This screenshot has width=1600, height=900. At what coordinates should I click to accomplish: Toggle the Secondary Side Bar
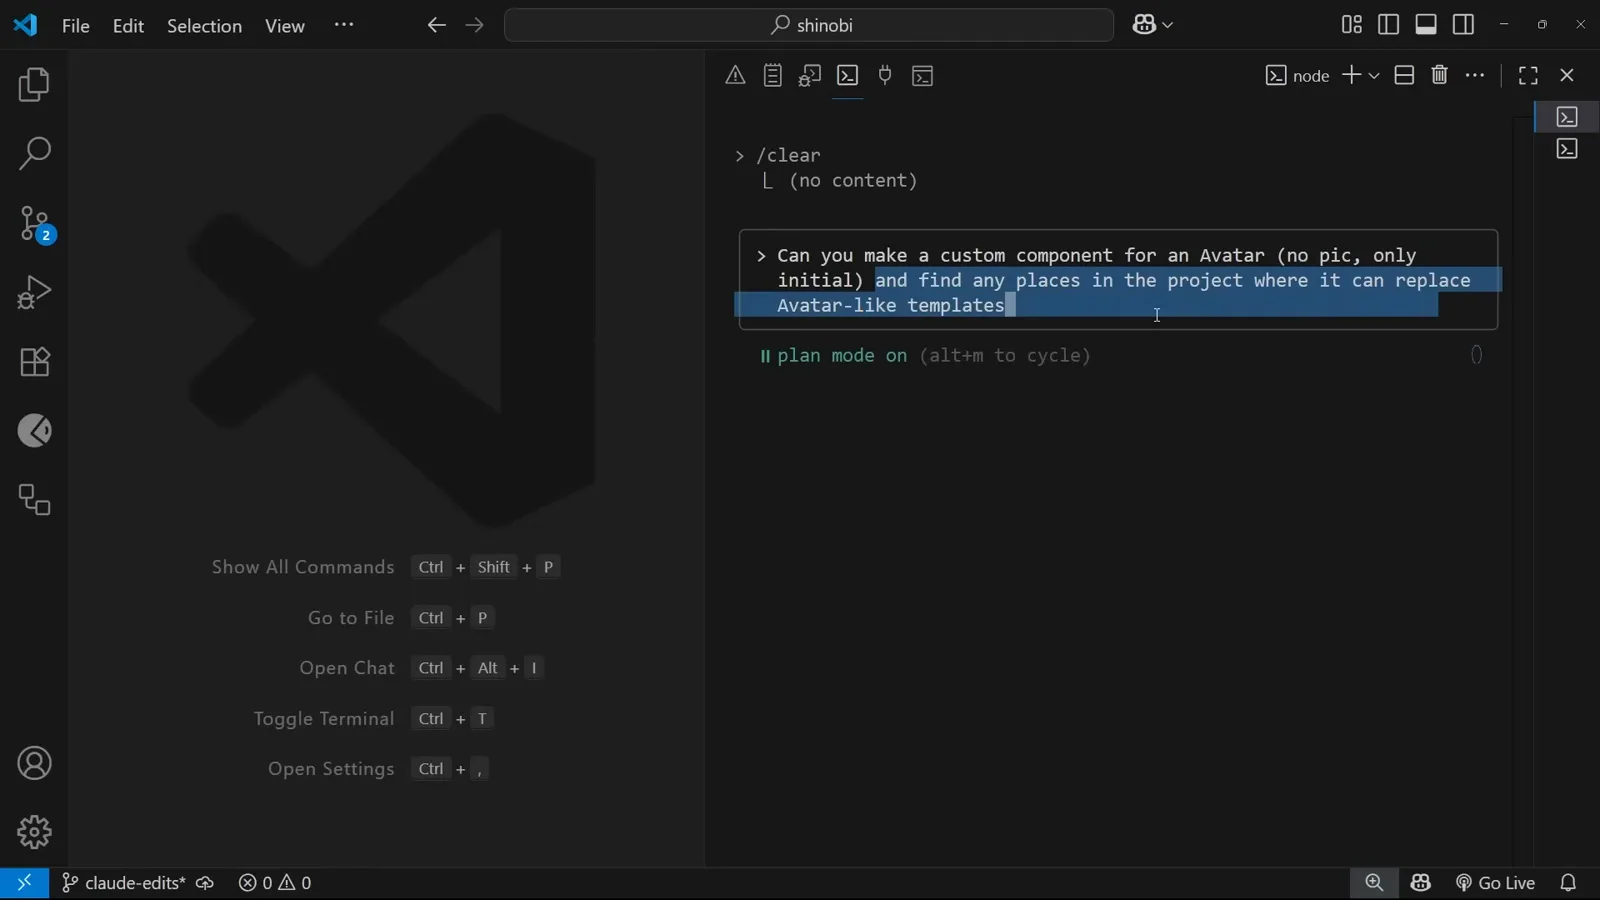(x=1464, y=25)
